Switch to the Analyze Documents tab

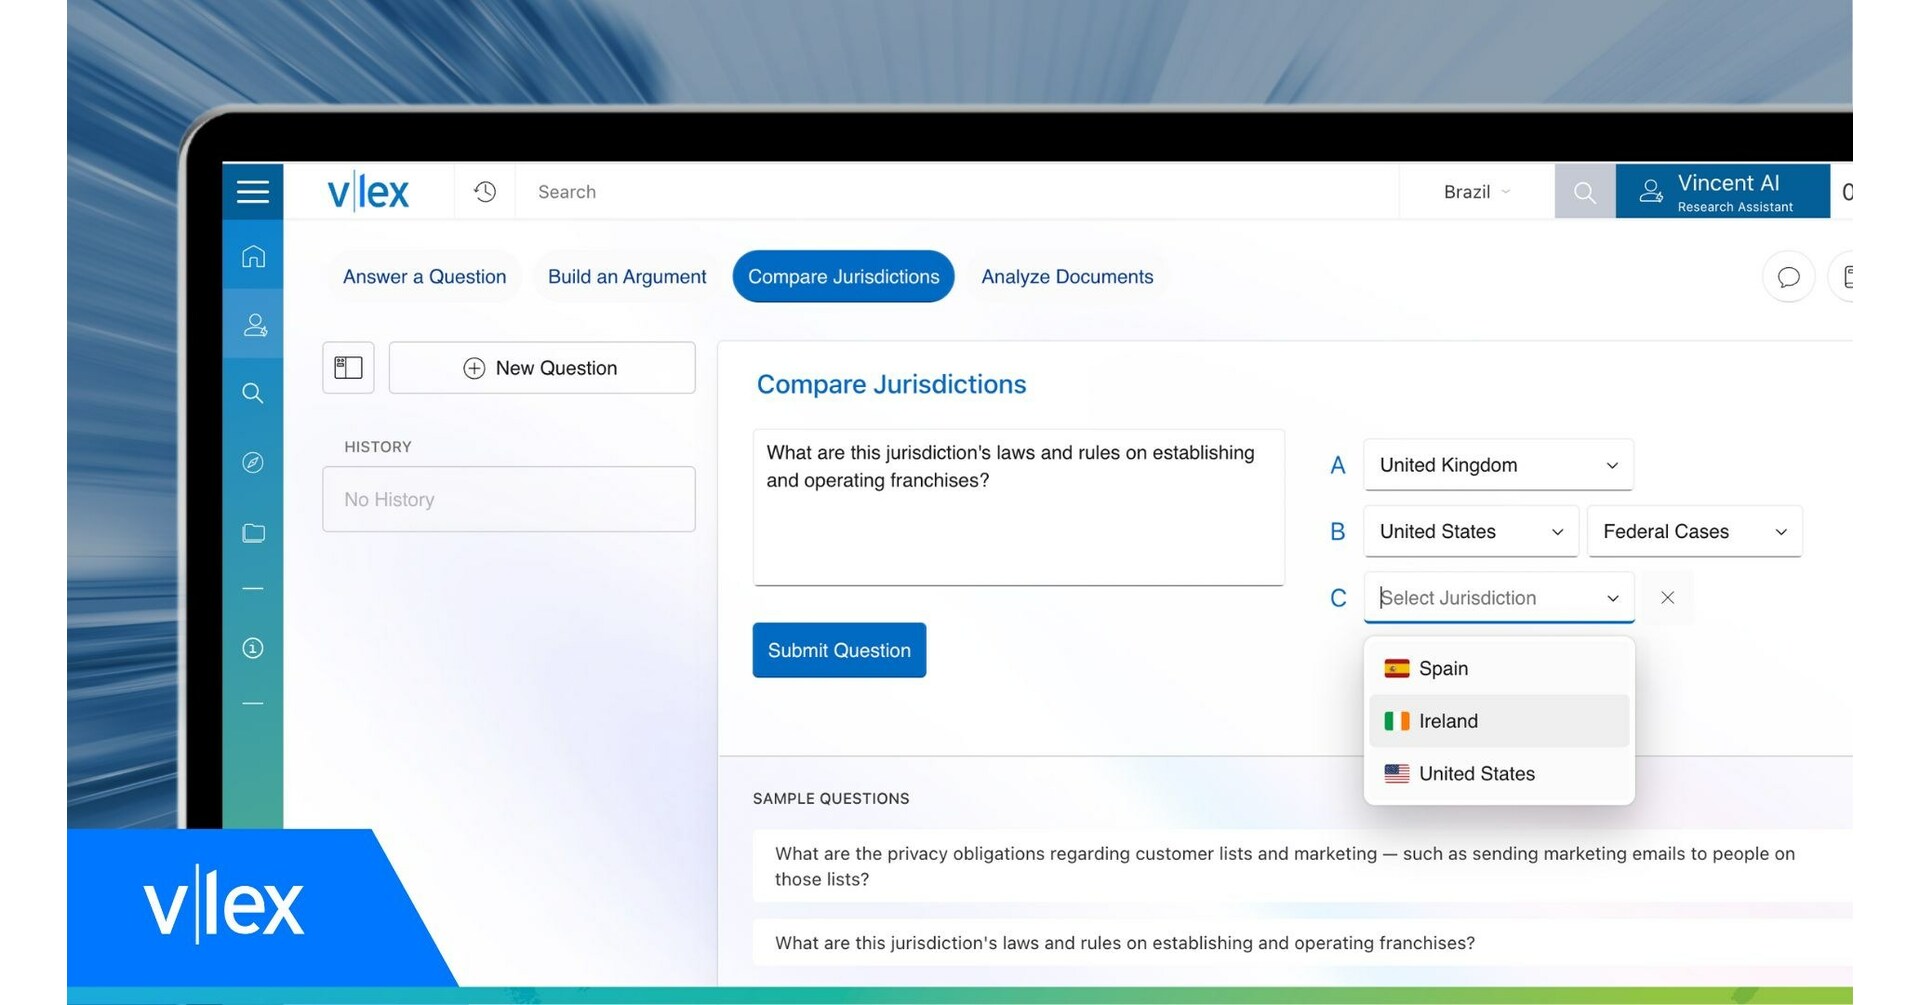click(1067, 276)
